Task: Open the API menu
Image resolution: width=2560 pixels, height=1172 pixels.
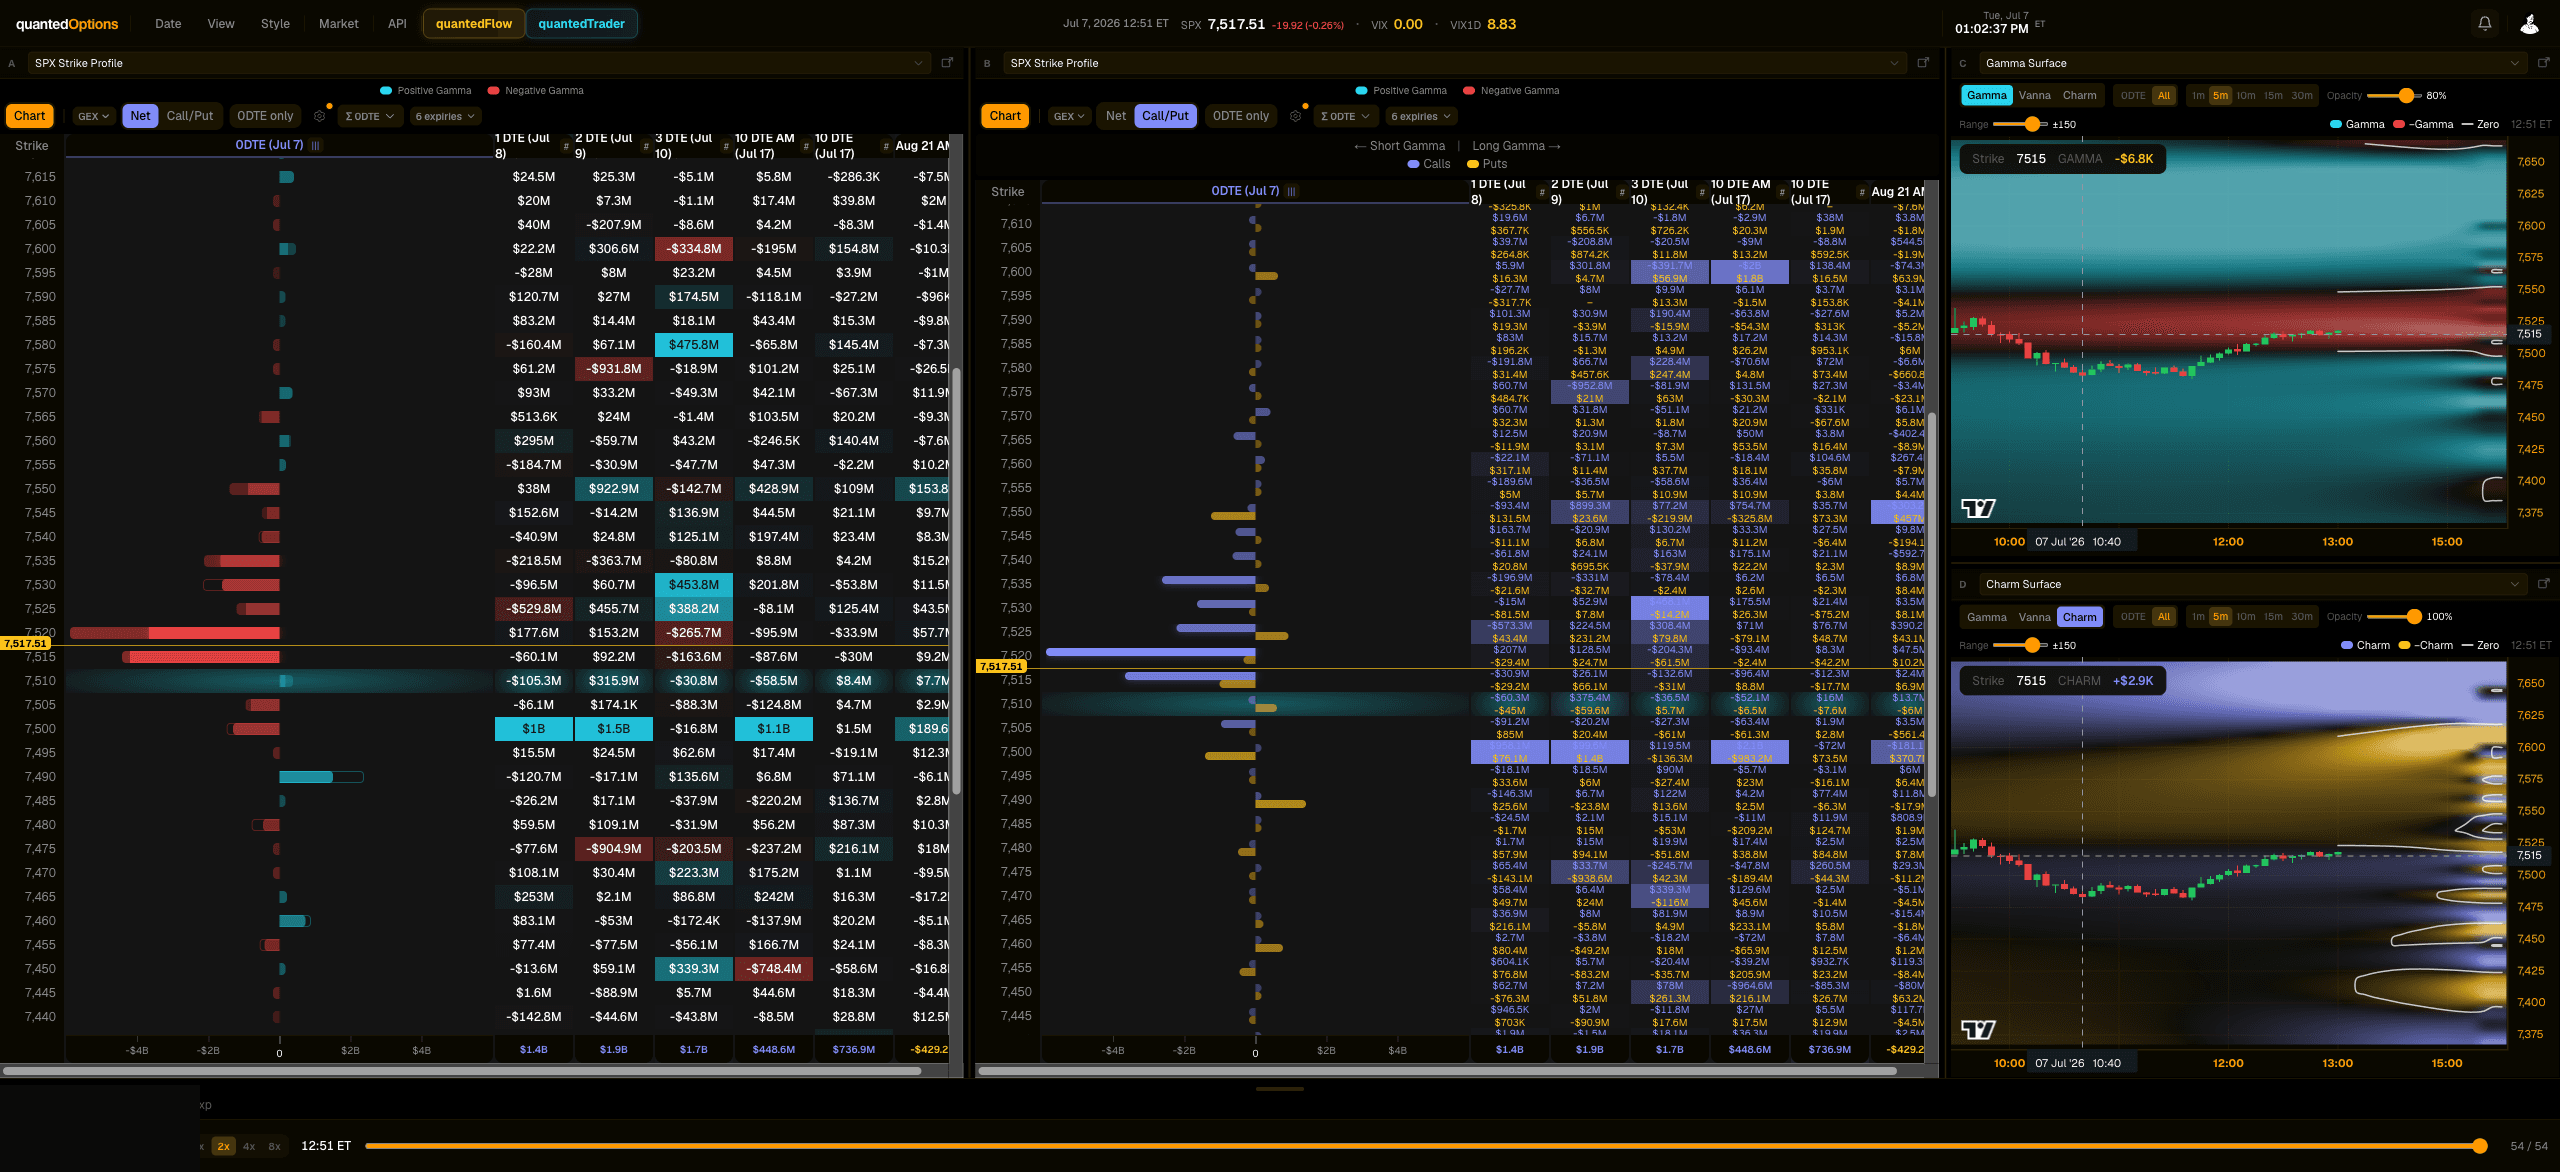Action: pos(397,24)
